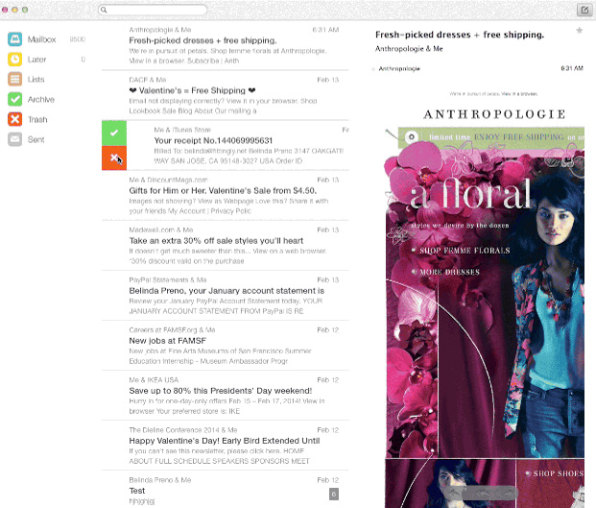Open Your receipt No.144069995631 email
The image size is (596, 508).
238,145
